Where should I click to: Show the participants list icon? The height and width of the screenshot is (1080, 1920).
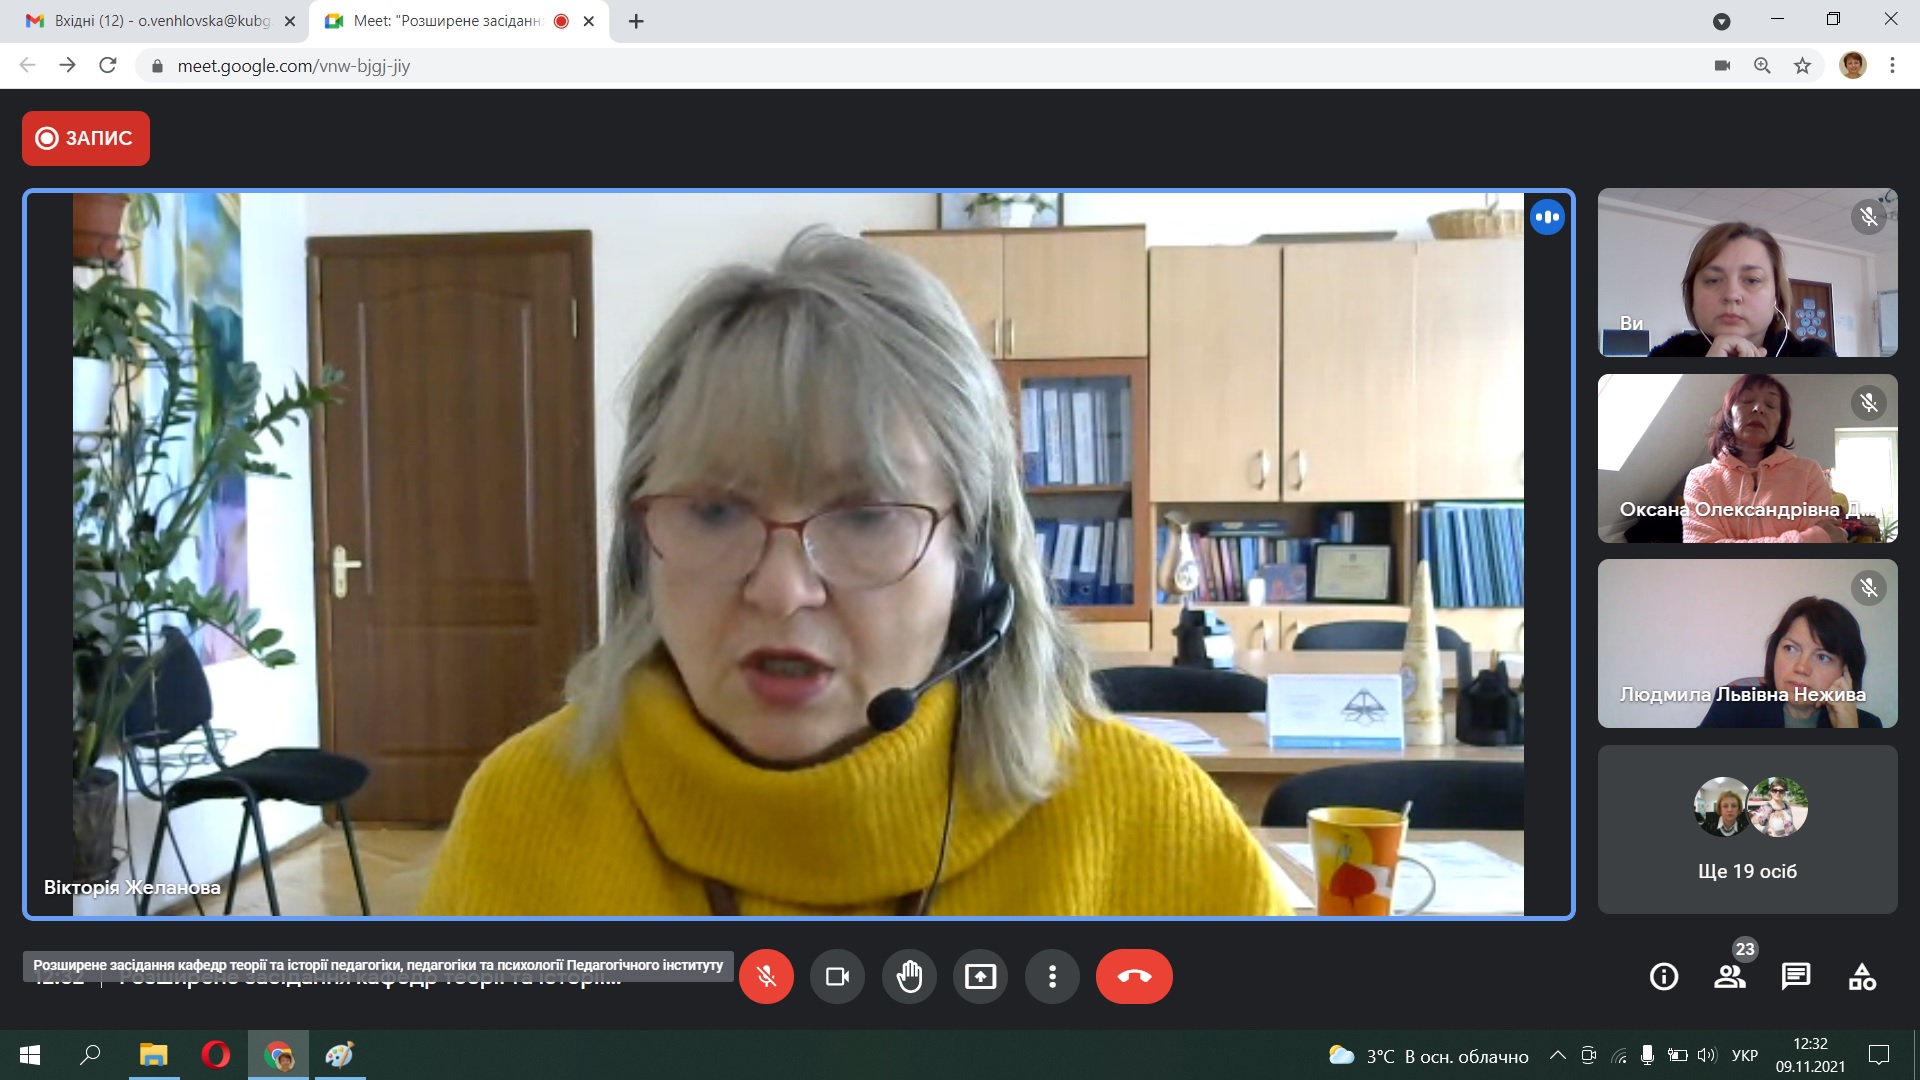coord(1730,976)
